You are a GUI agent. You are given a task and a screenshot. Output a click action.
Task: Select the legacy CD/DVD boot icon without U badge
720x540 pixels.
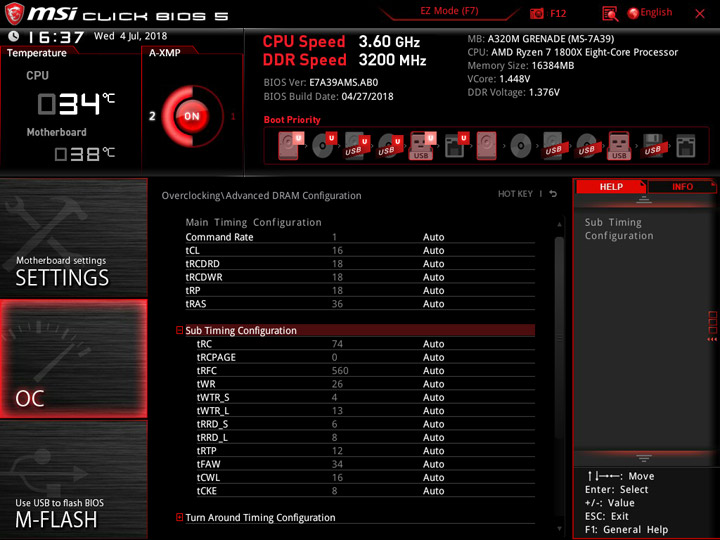[521, 146]
